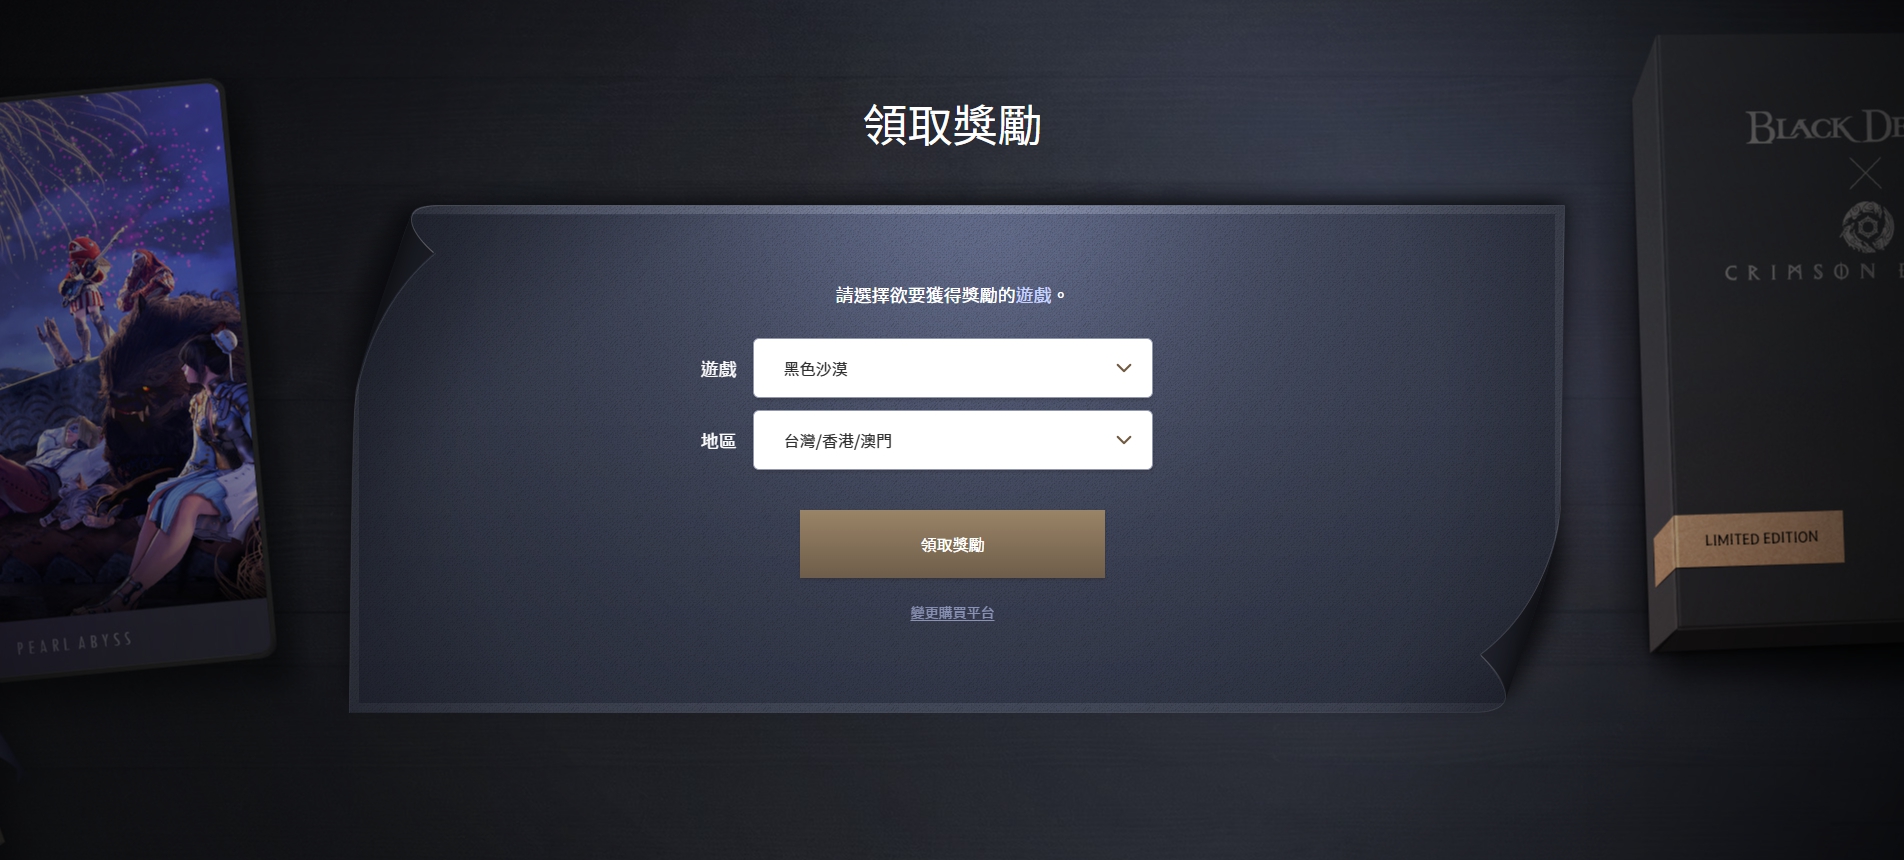Click the LIMITED EDITION ribbon label

1761,538
